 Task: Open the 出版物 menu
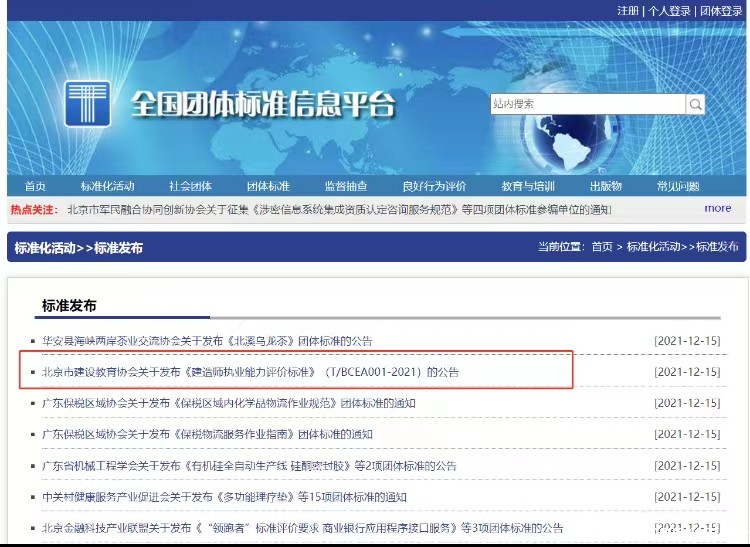[606, 186]
